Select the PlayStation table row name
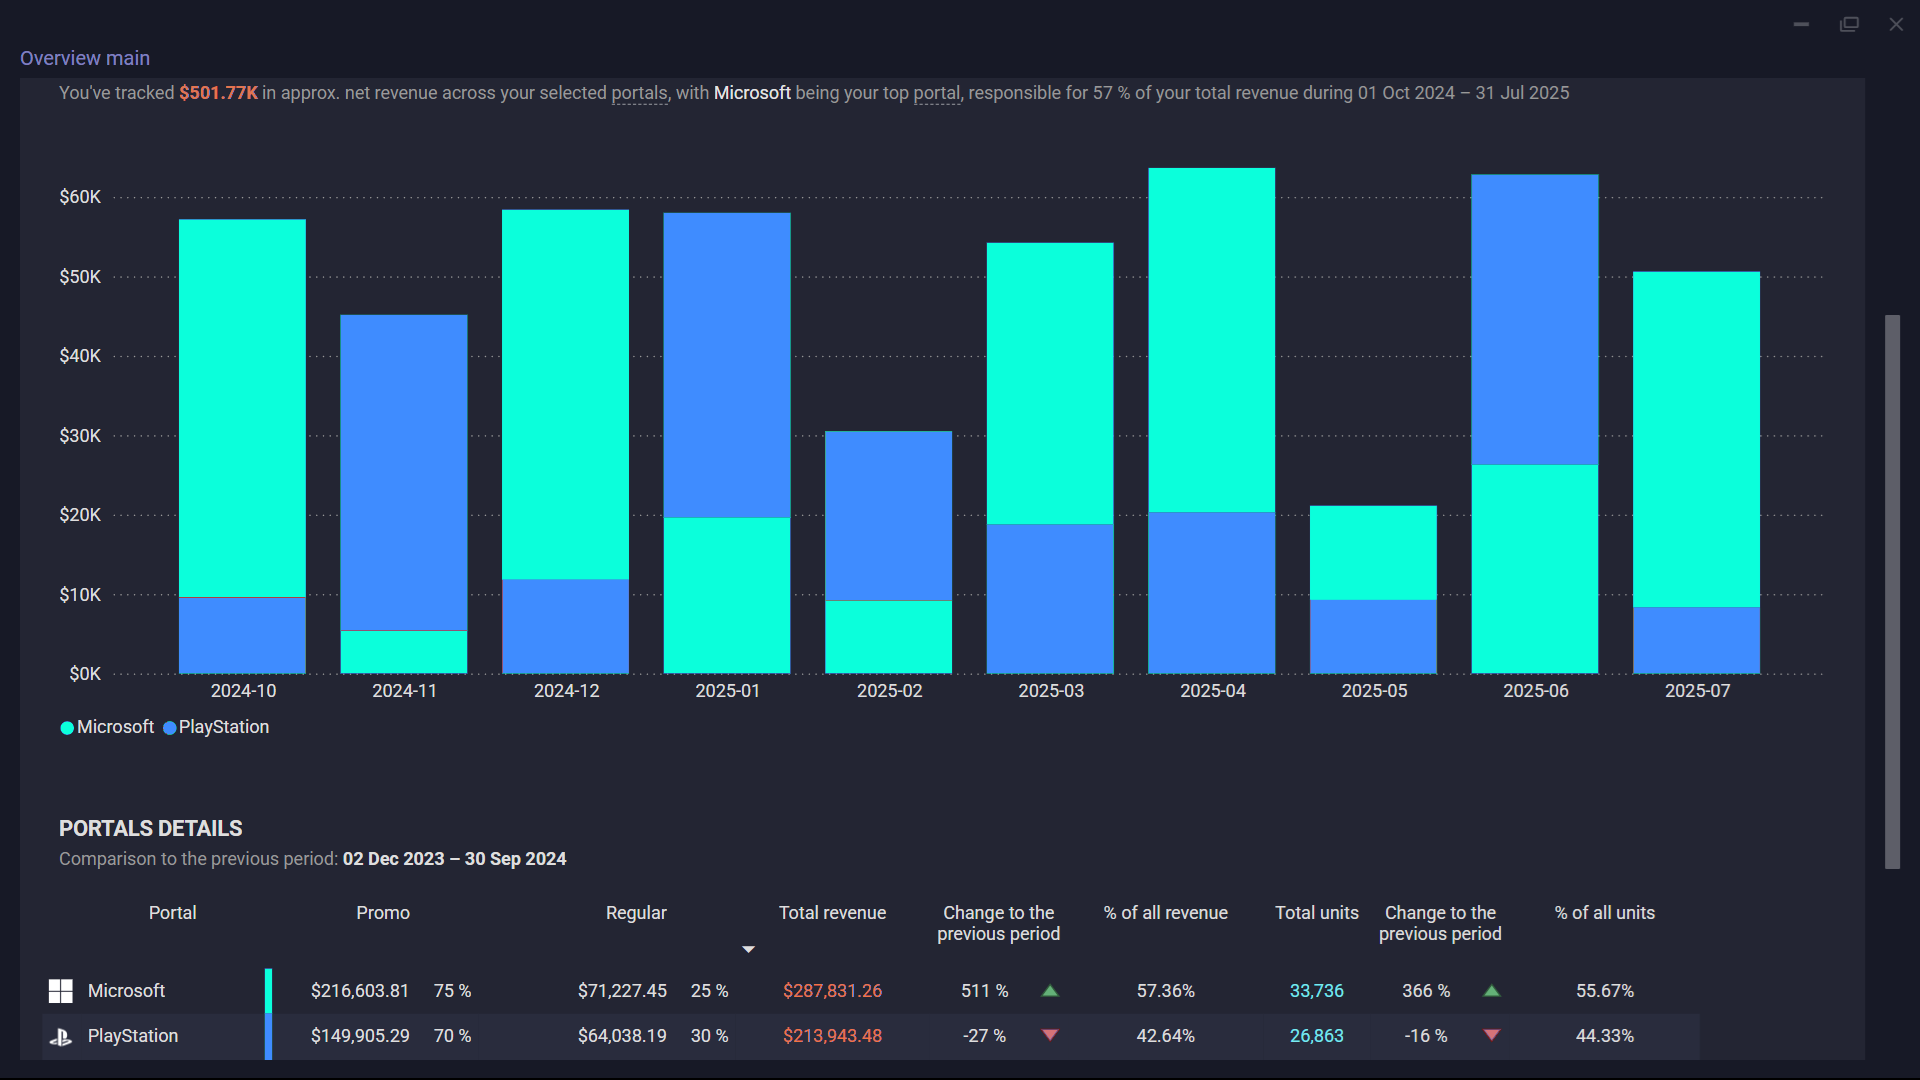The width and height of the screenshot is (1920, 1080). [133, 1036]
